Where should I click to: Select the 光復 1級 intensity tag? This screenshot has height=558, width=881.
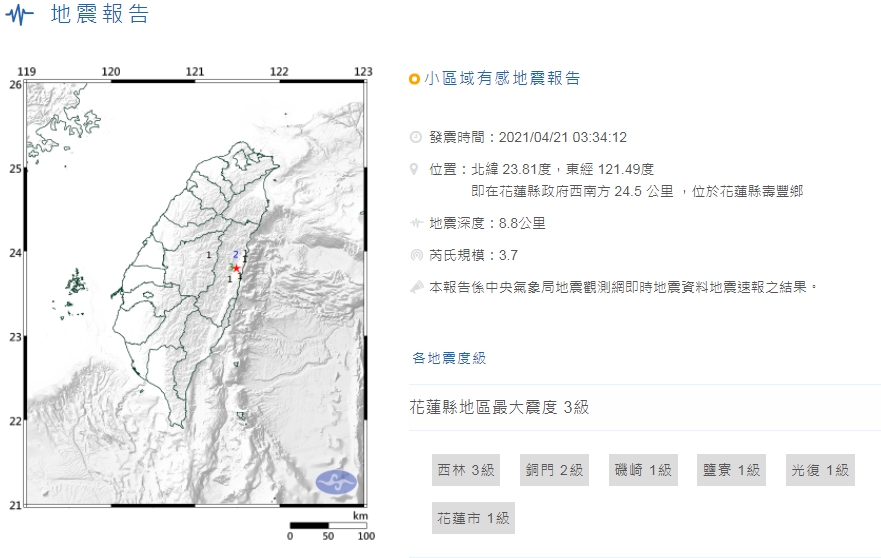pos(820,470)
